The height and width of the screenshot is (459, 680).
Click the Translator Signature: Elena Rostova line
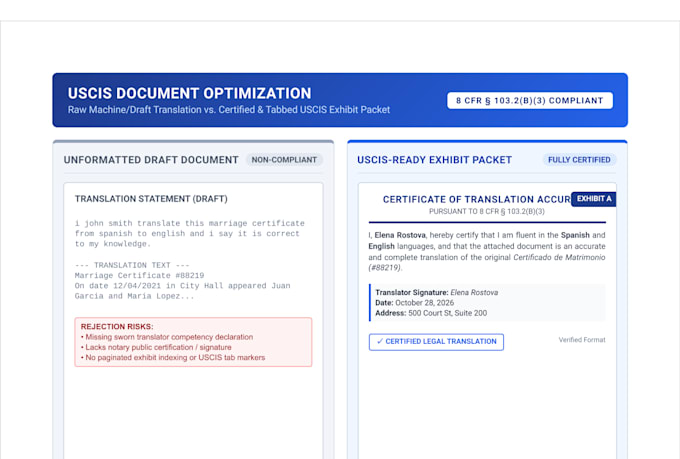pos(436,292)
